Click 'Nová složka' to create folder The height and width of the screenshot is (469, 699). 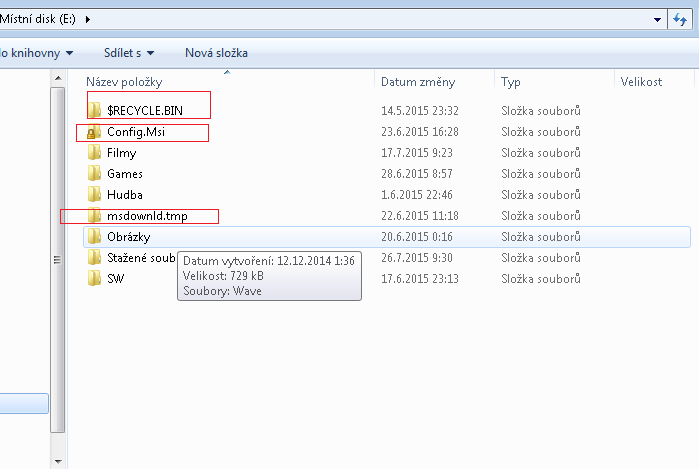216,52
